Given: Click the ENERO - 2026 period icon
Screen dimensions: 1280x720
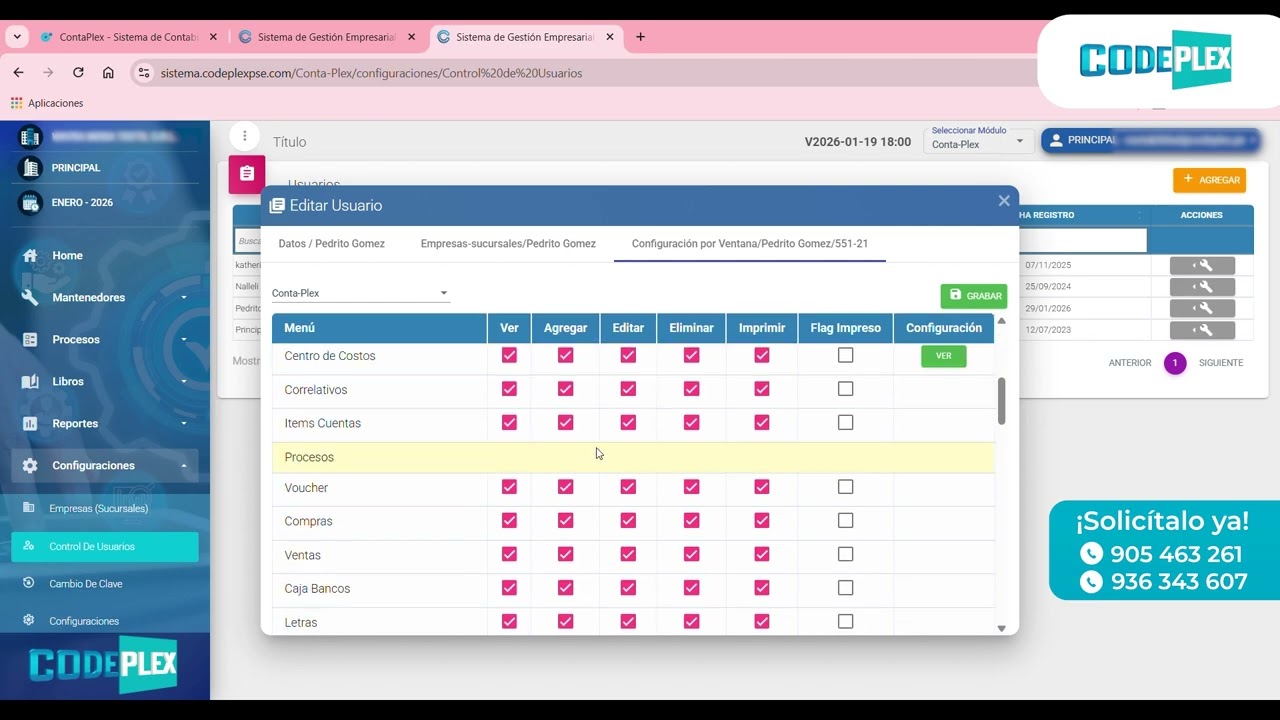Looking at the screenshot, I should pos(30,202).
